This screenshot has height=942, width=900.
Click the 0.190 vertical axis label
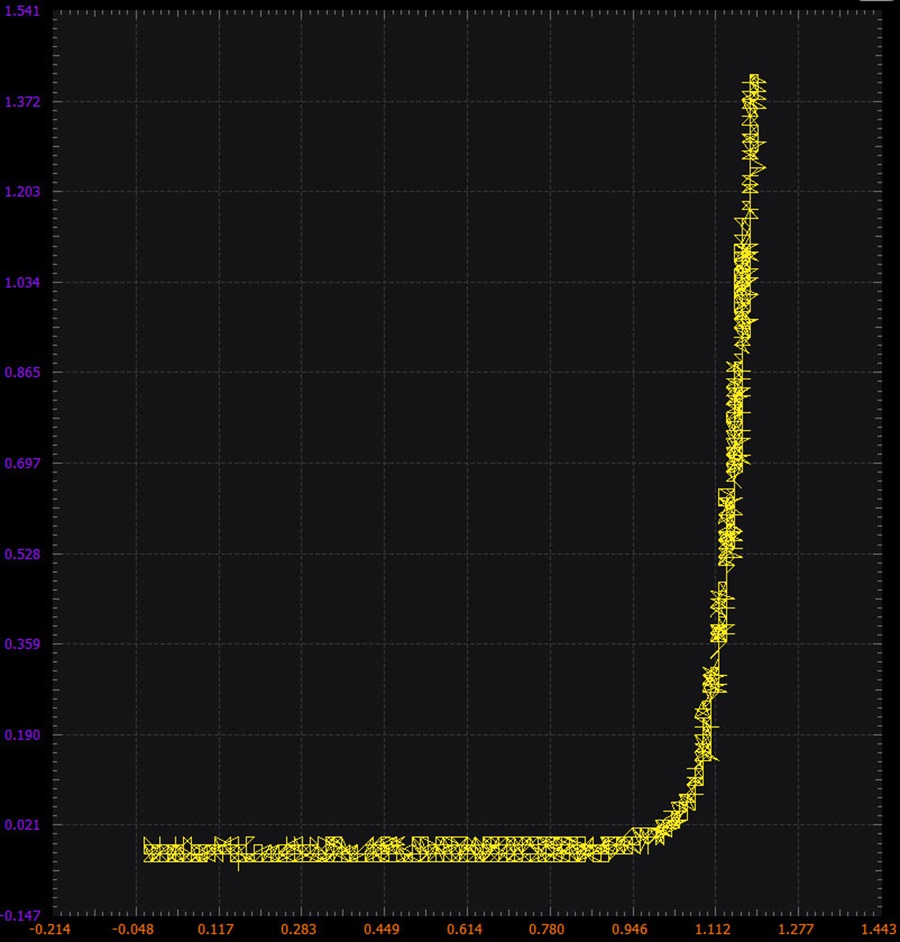[22, 735]
